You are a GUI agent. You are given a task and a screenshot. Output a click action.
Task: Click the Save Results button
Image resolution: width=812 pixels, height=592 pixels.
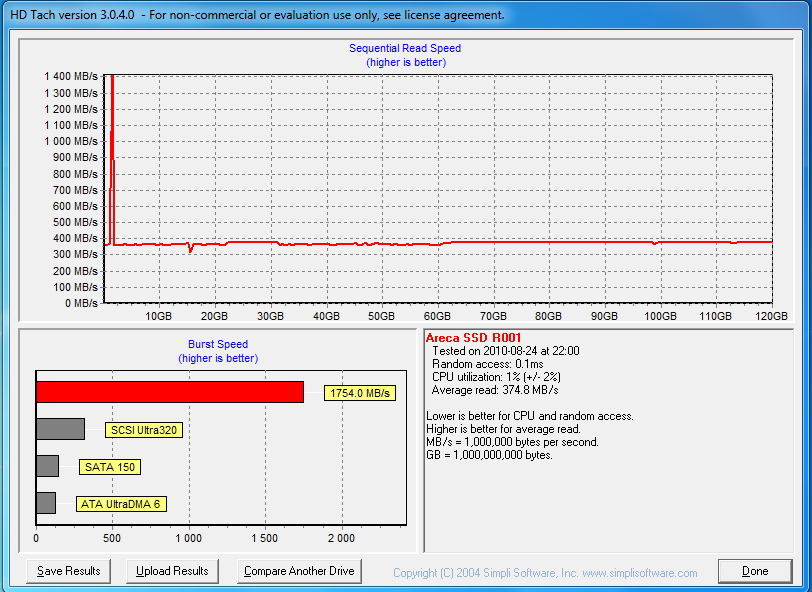68,571
